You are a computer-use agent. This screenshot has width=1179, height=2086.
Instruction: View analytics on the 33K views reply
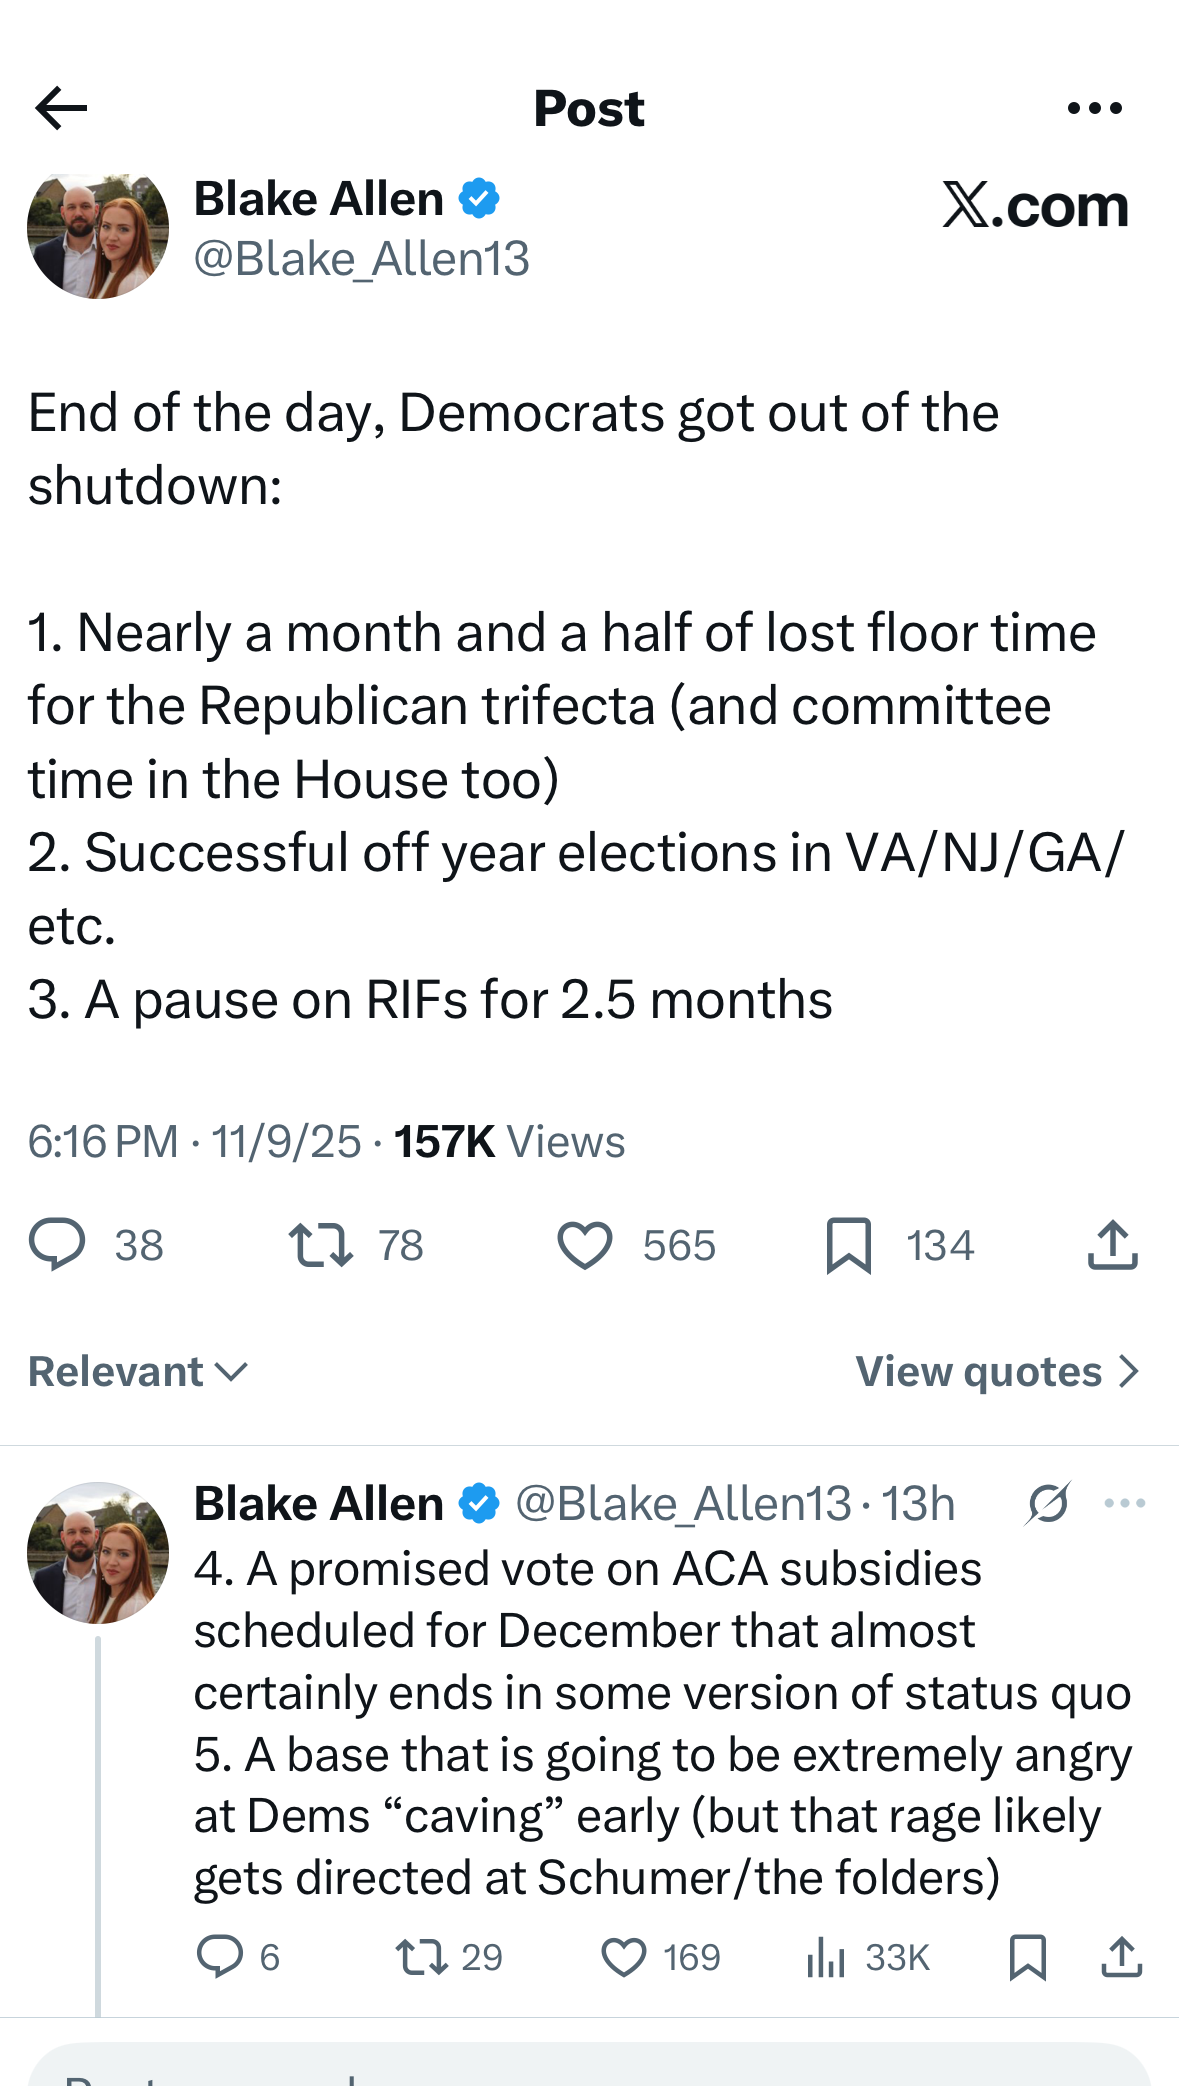(x=826, y=1957)
